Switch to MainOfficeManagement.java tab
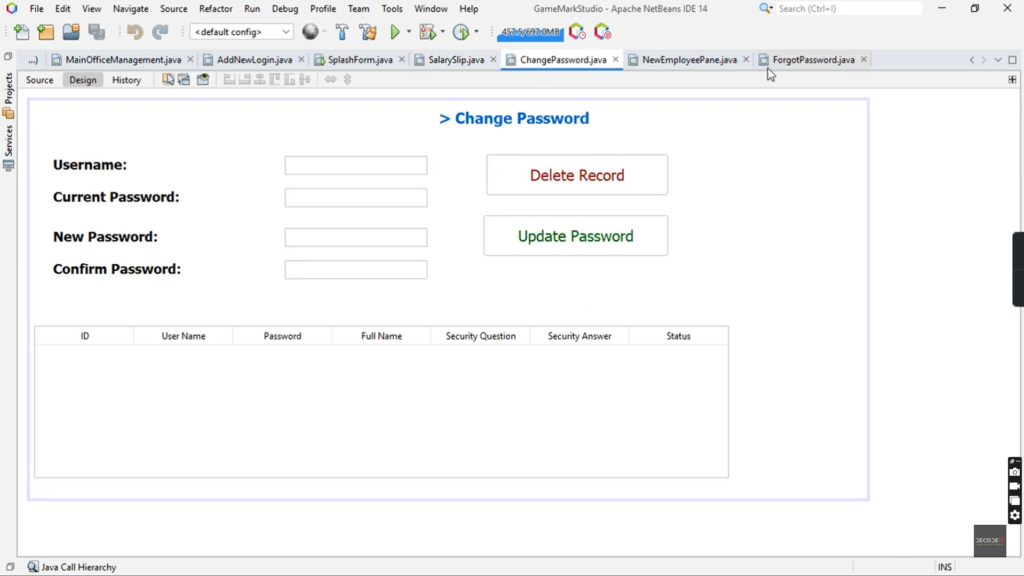 click(123, 59)
